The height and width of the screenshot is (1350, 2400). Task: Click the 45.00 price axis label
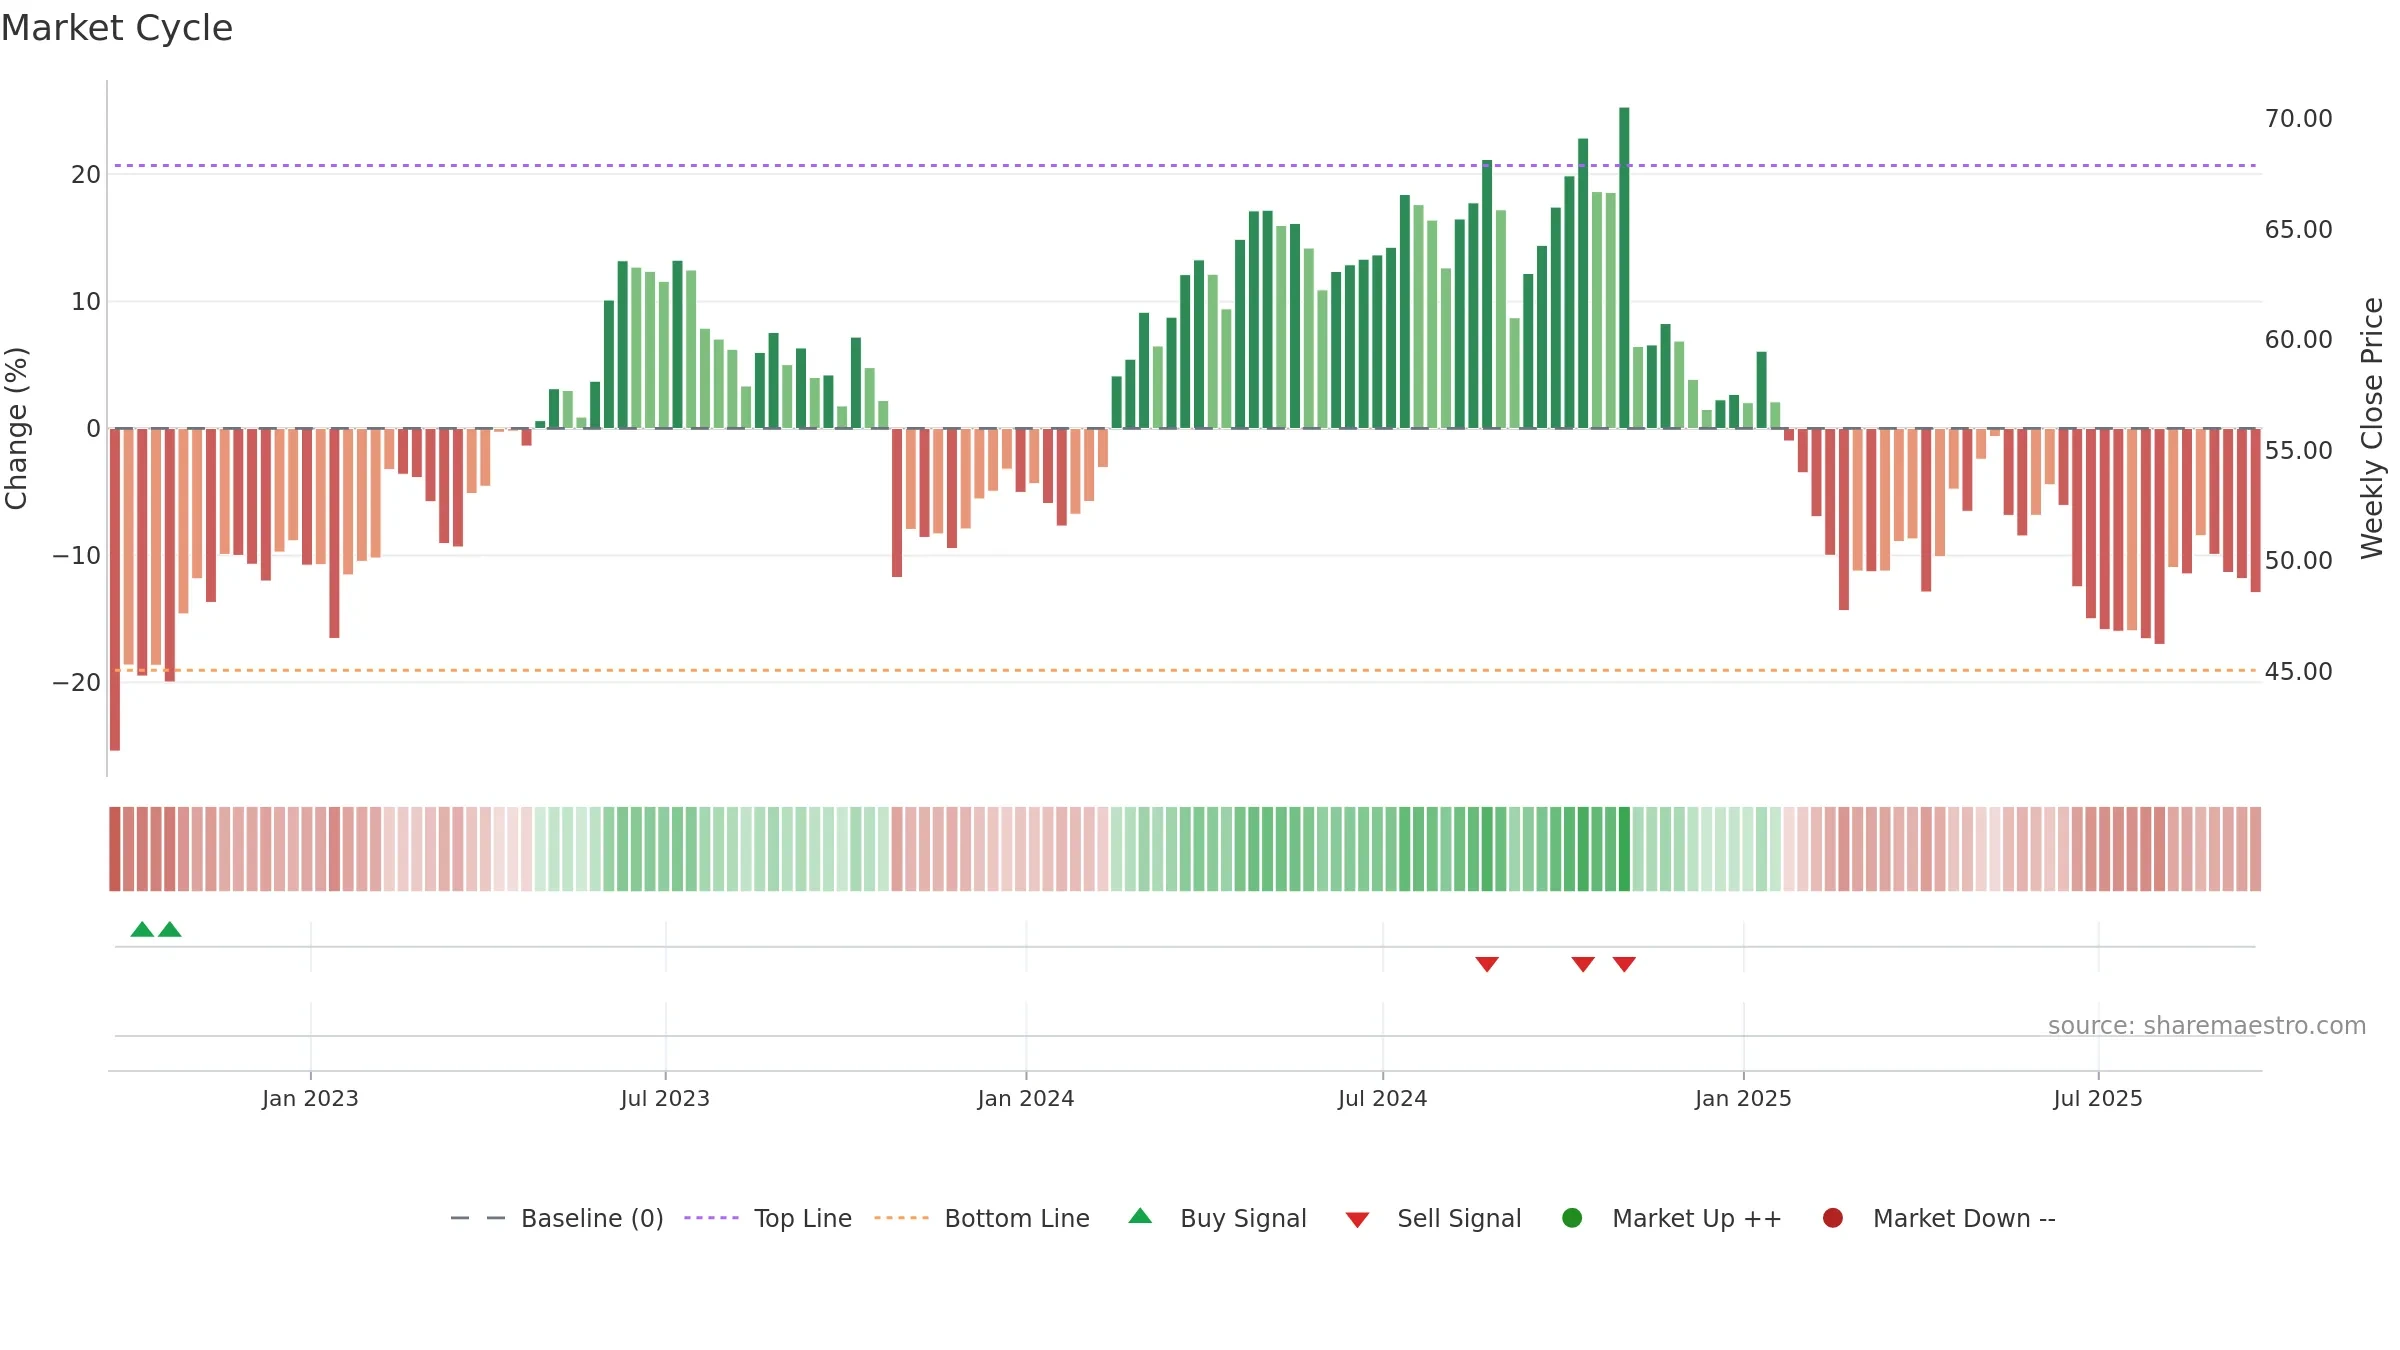2298,671
